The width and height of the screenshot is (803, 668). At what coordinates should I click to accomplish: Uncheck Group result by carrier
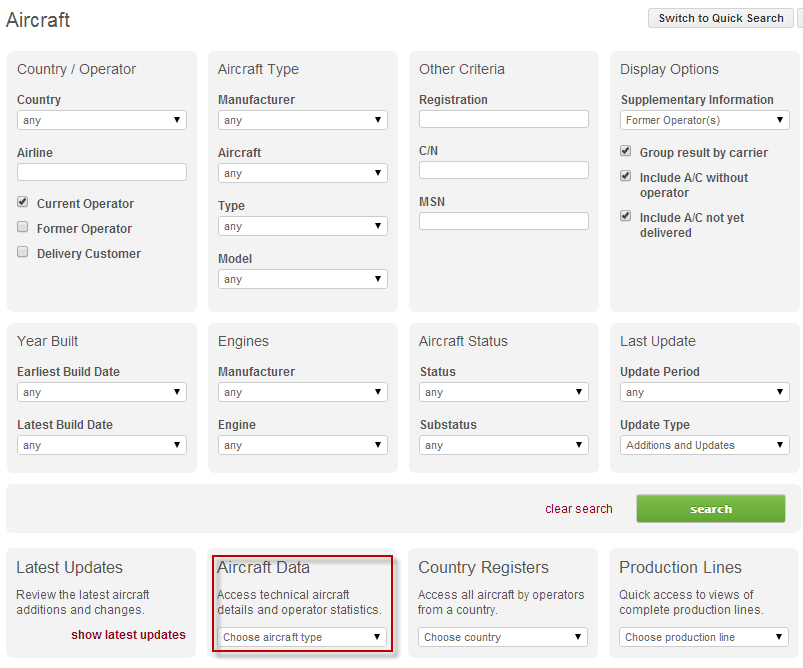coord(626,152)
